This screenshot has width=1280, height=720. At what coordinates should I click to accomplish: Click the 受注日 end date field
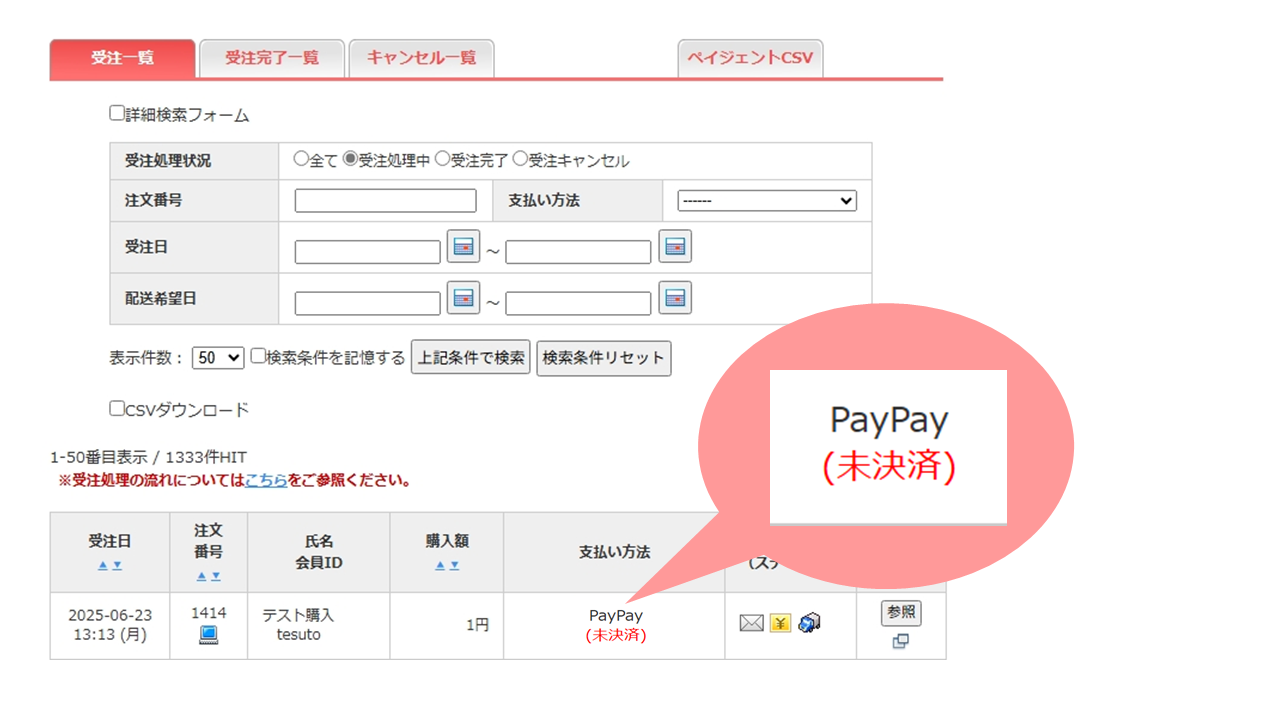(x=578, y=252)
